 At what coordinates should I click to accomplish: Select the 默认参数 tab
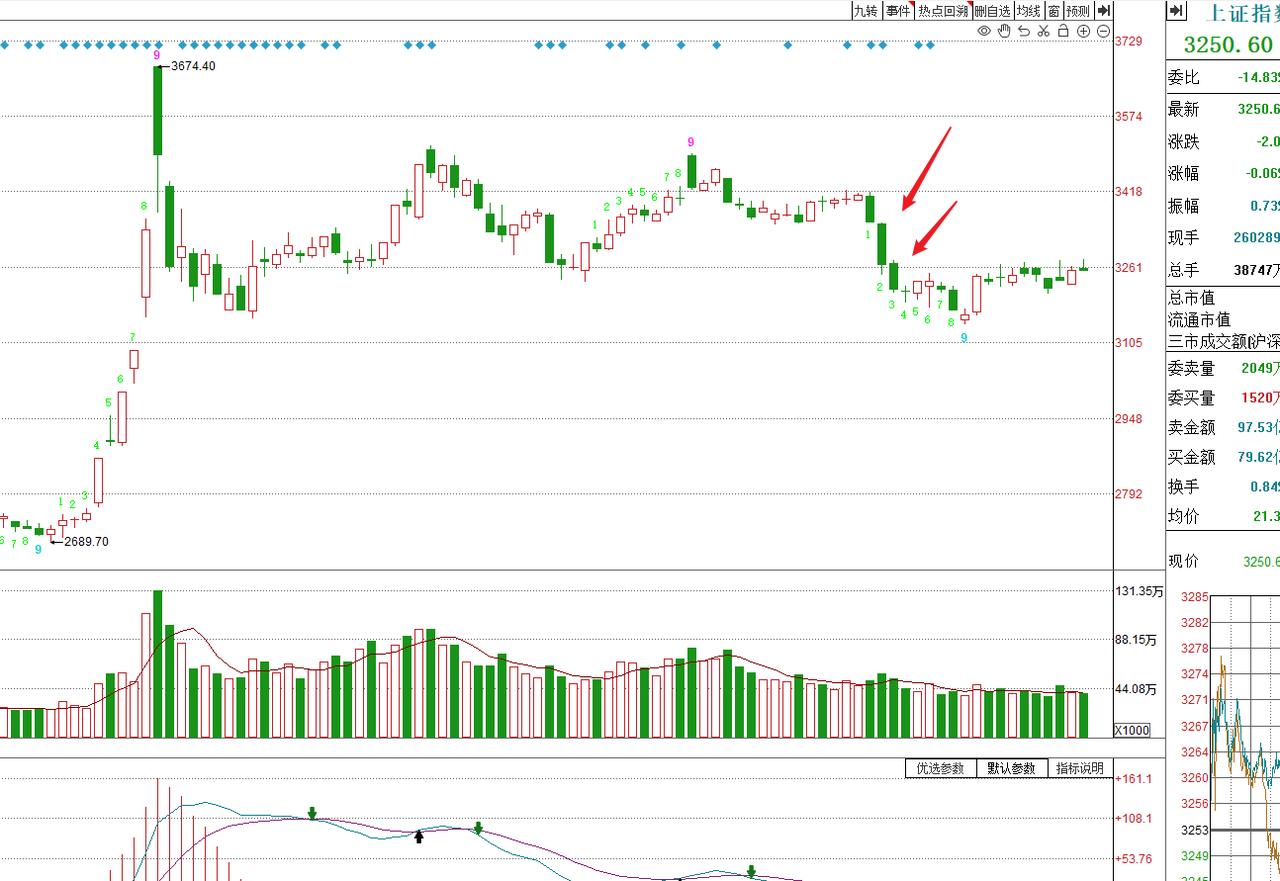tap(1012, 768)
